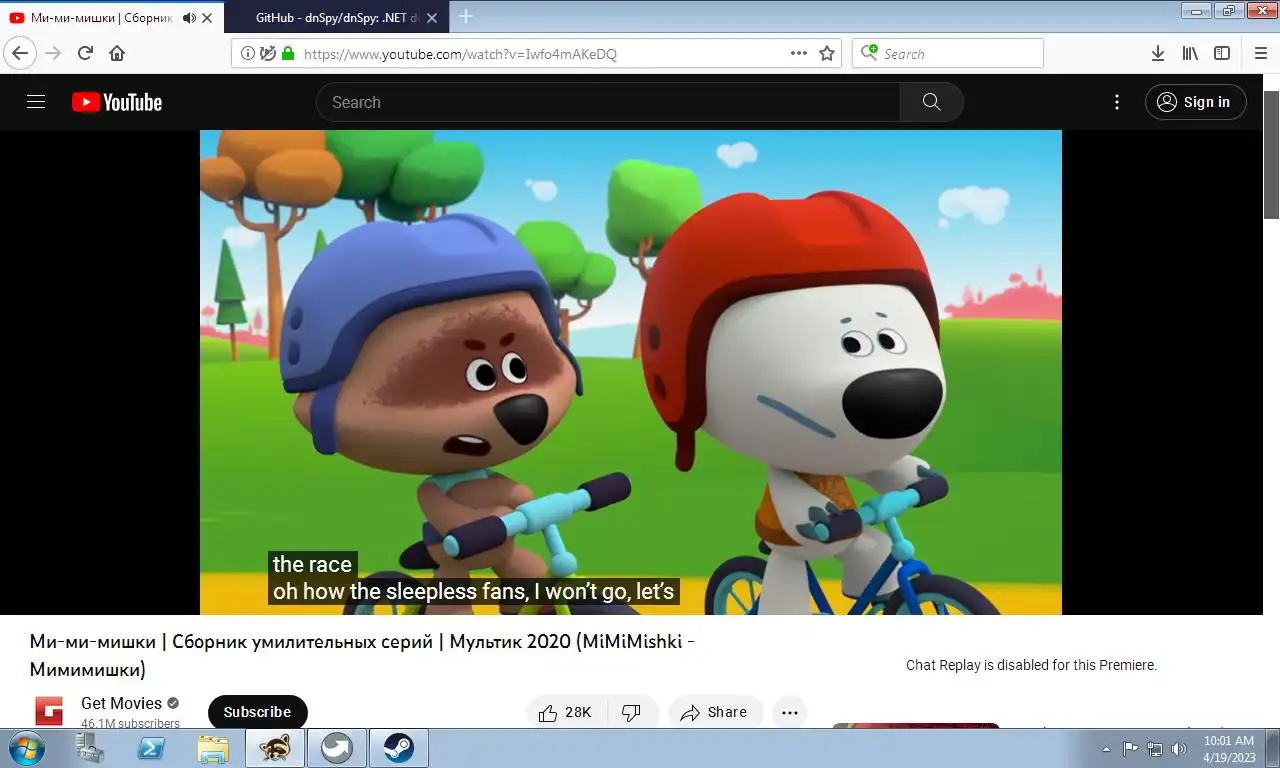Click the video title Ми-ми-мишки Сборник
This screenshot has width=1280, height=768.
[362, 655]
